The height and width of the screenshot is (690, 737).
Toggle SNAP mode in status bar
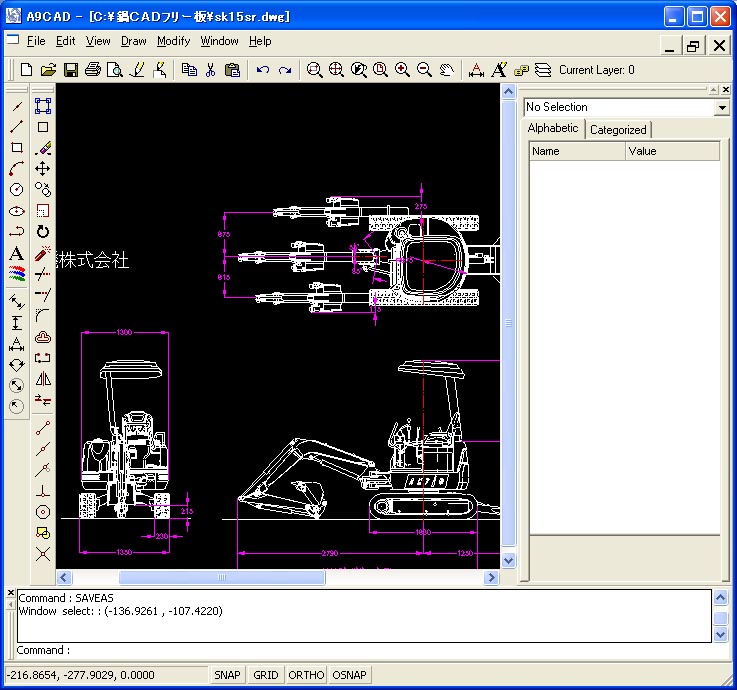pos(227,675)
